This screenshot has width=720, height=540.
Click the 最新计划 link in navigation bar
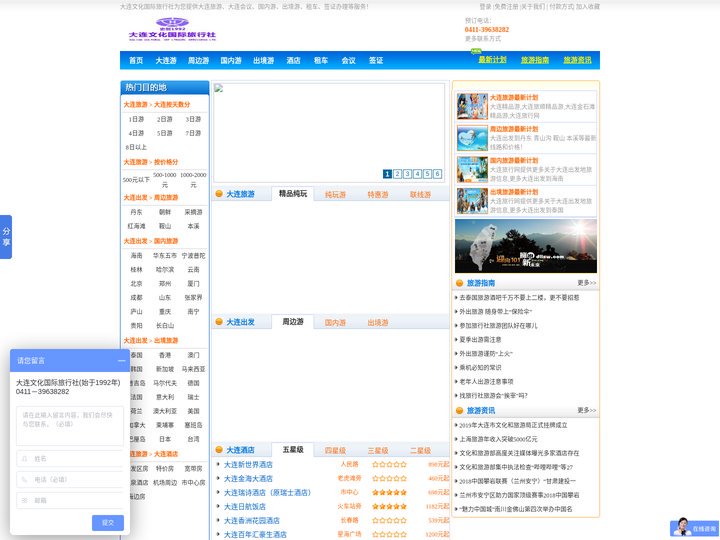[492, 60]
